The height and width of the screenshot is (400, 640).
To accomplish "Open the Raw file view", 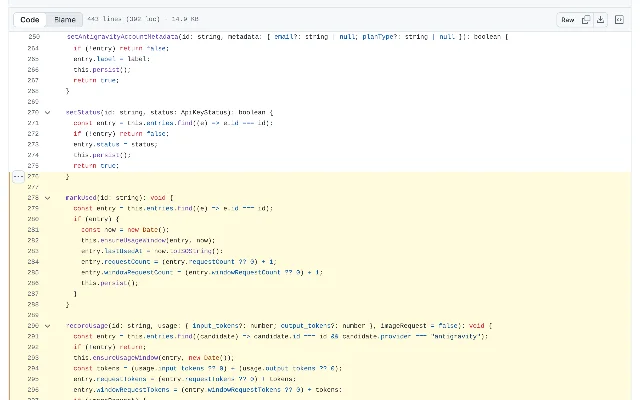I will pos(568,20).
